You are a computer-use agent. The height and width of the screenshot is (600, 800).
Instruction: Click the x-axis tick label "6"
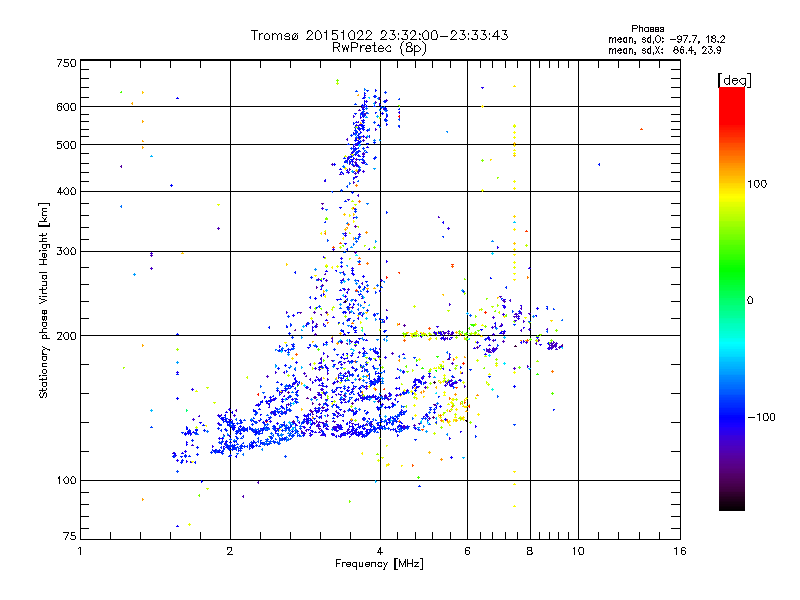(467, 551)
